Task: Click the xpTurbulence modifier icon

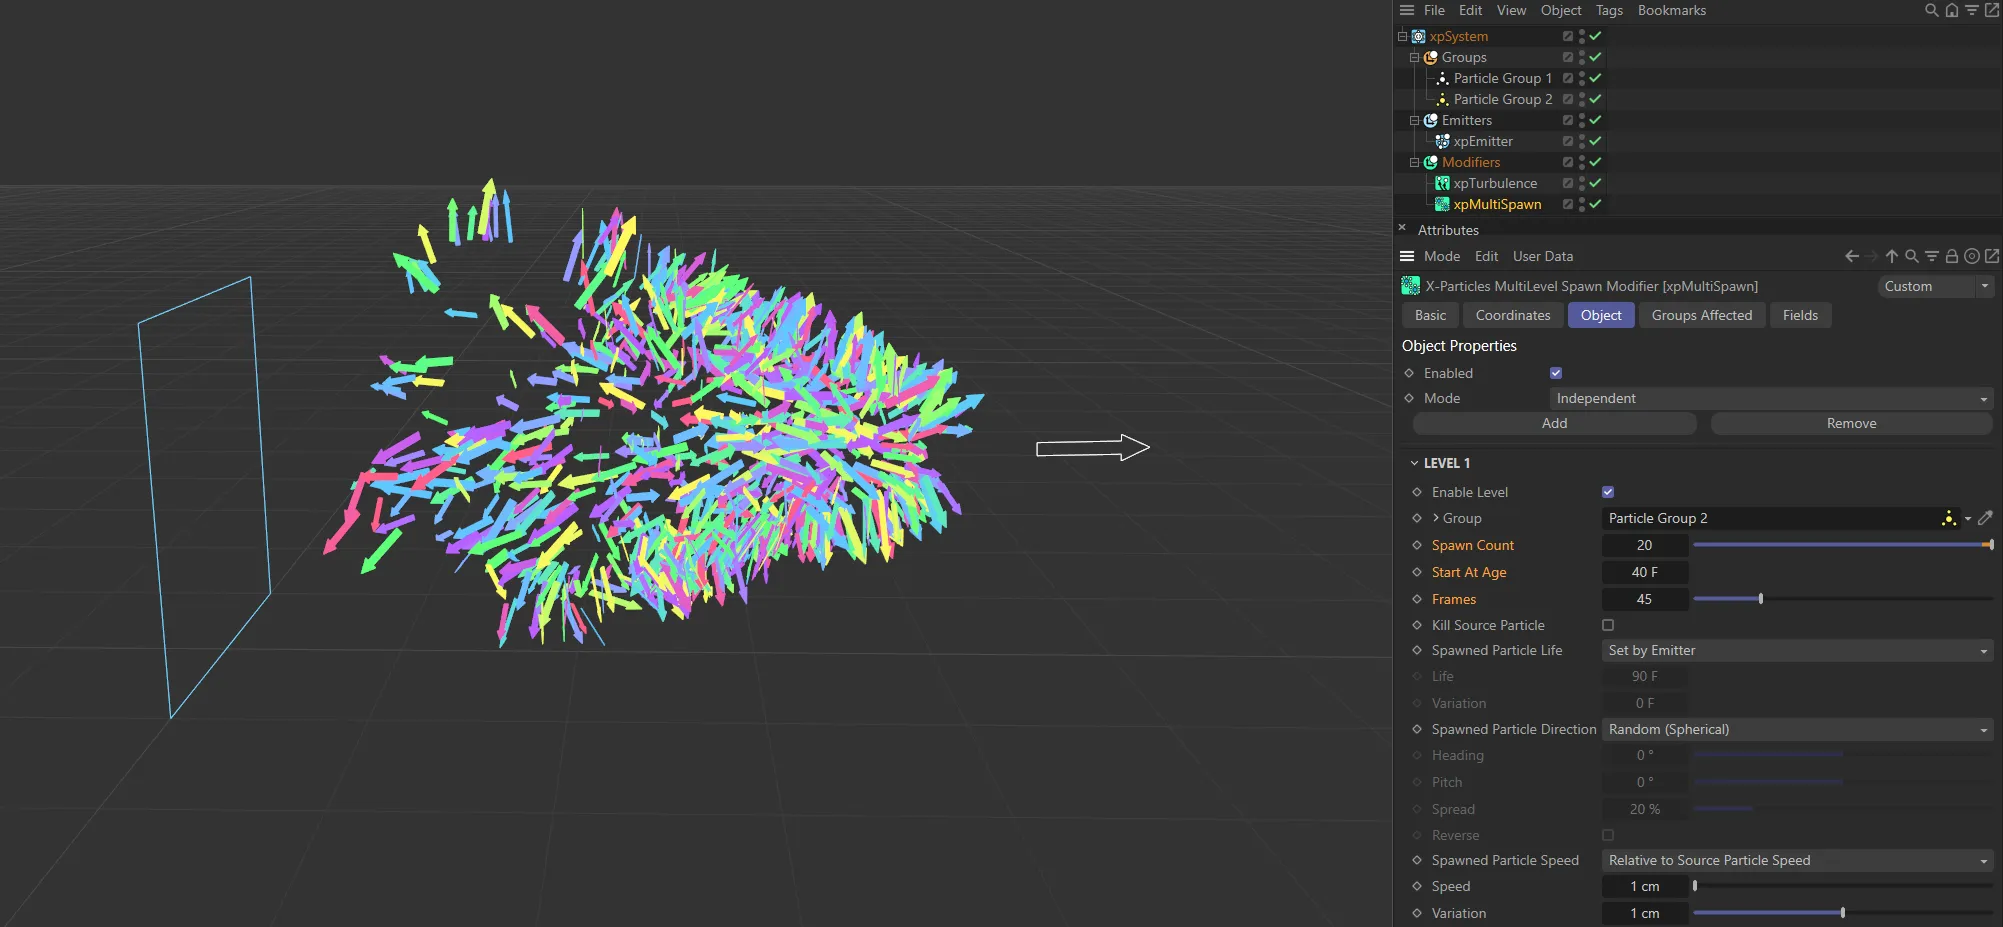Action: (x=1442, y=183)
